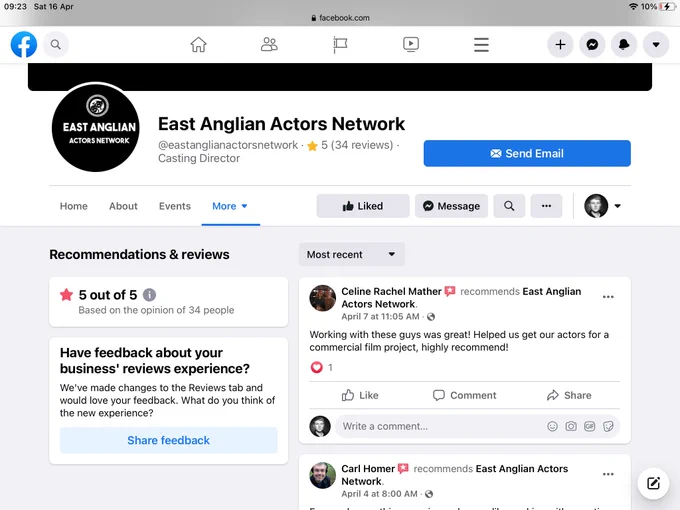Share Celine Rachel Mather's review
The width and height of the screenshot is (680, 510).
point(569,395)
